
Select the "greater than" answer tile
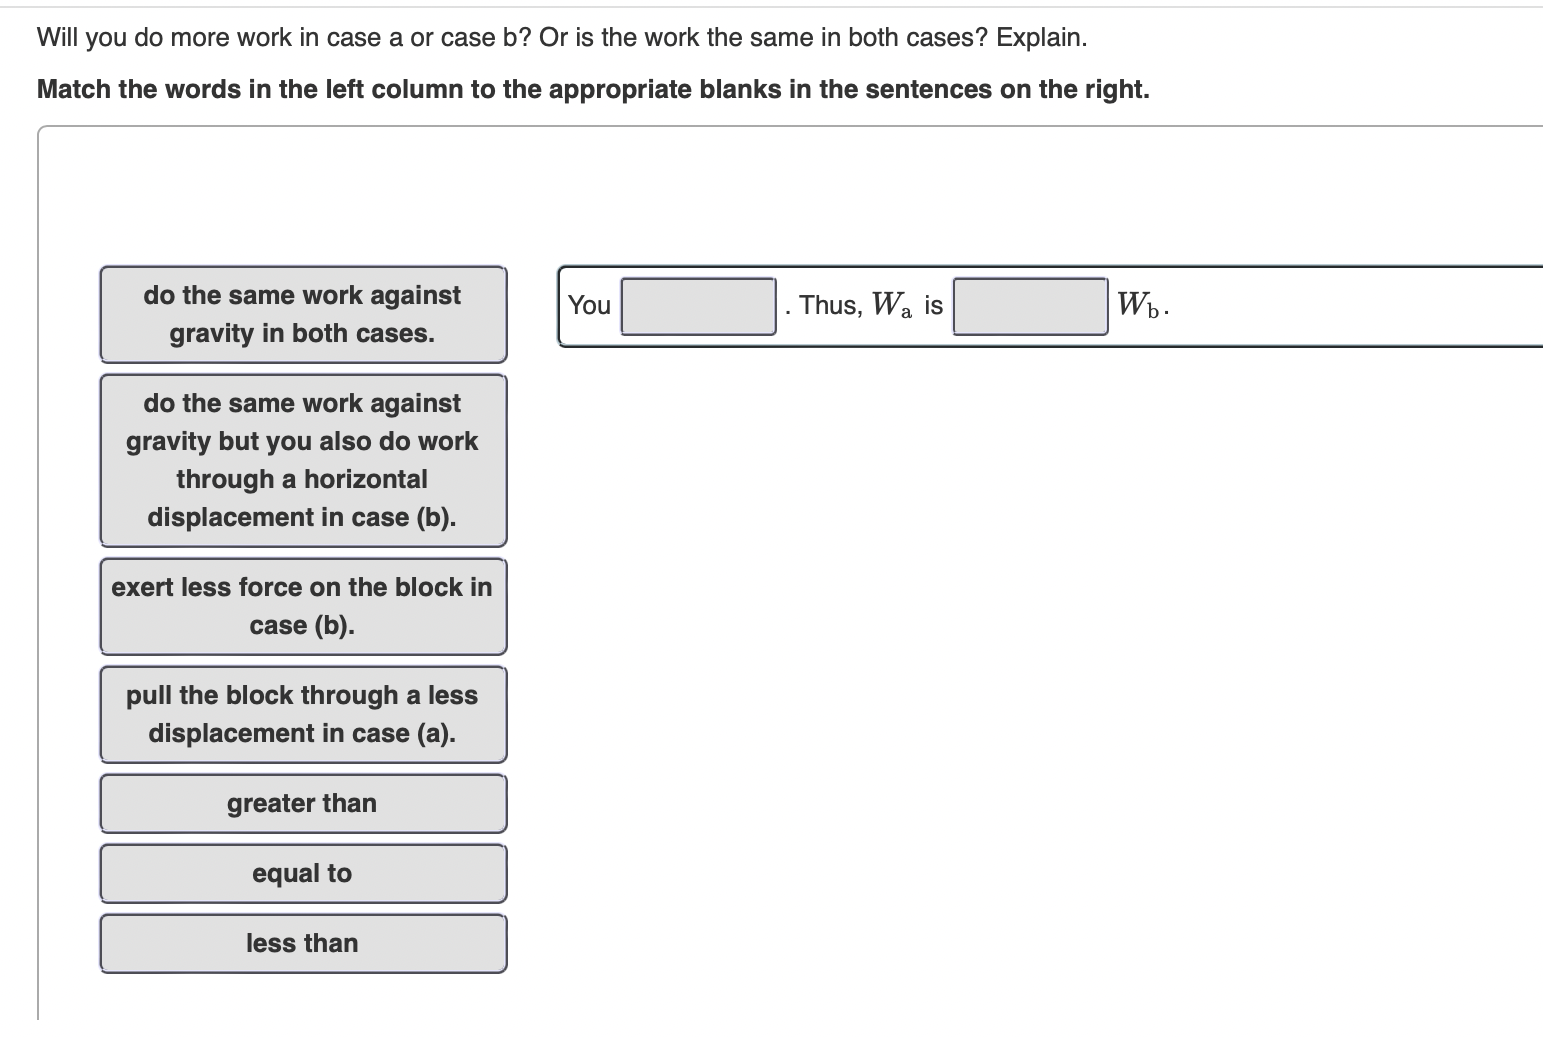[302, 803]
